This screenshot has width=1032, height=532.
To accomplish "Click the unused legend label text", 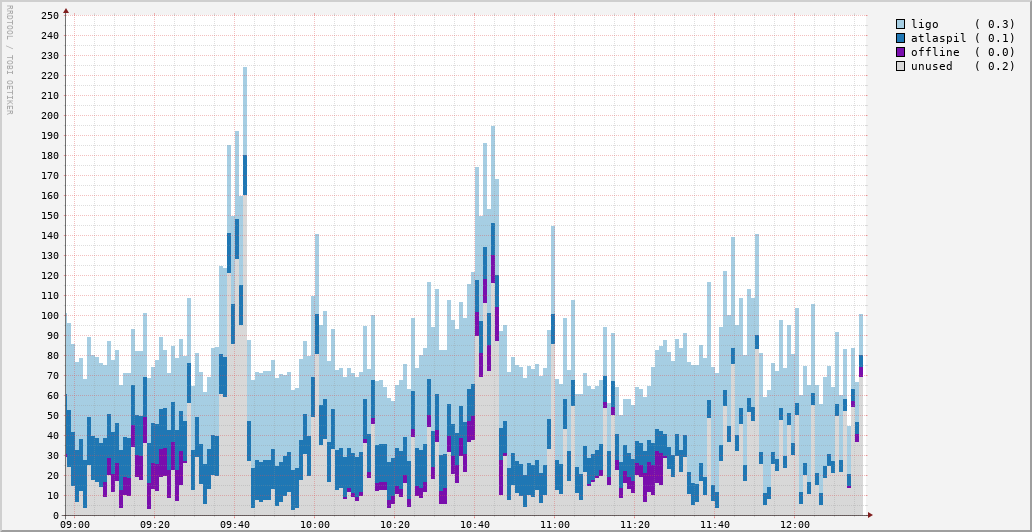I will coord(932,66).
